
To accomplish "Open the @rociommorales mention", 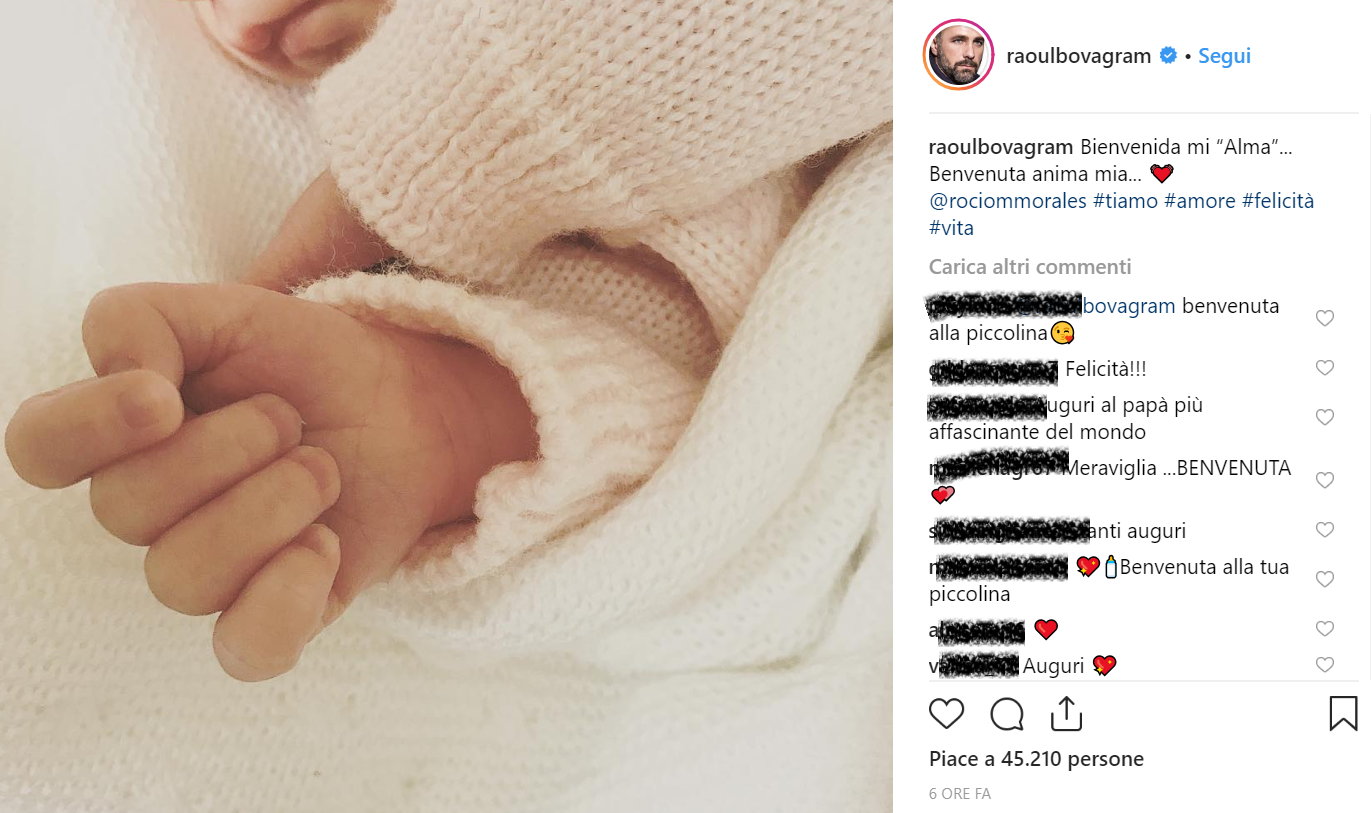I will (x=1008, y=201).
